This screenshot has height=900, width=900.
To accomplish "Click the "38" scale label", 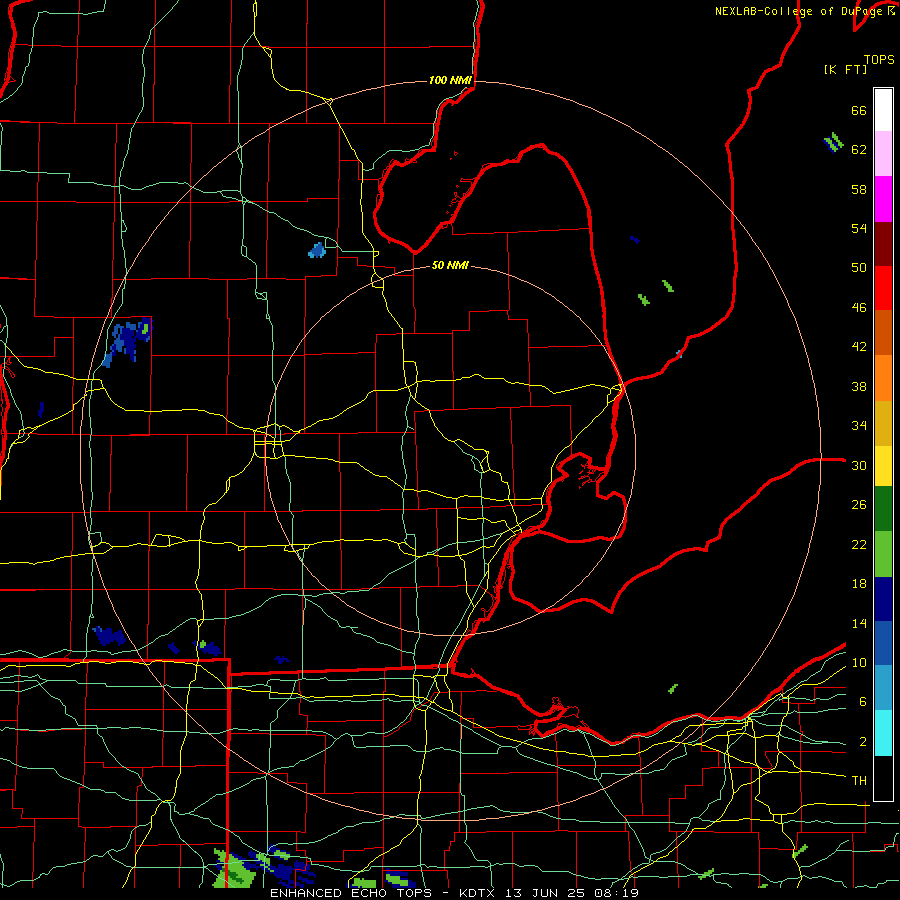I will tap(859, 386).
